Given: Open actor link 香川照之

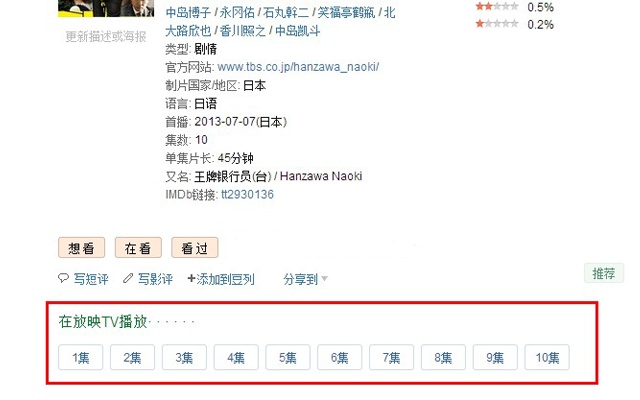Looking at the screenshot, I should tap(242, 31).
